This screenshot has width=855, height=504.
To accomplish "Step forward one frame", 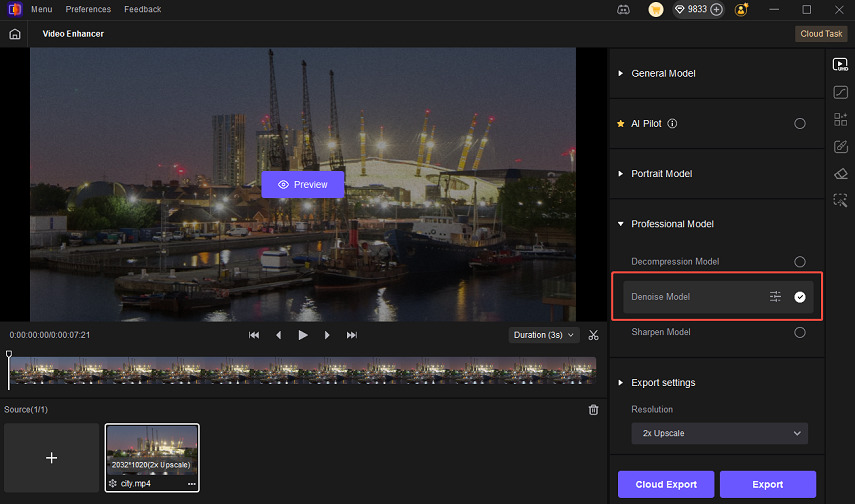I will click(x=327, y=335).
